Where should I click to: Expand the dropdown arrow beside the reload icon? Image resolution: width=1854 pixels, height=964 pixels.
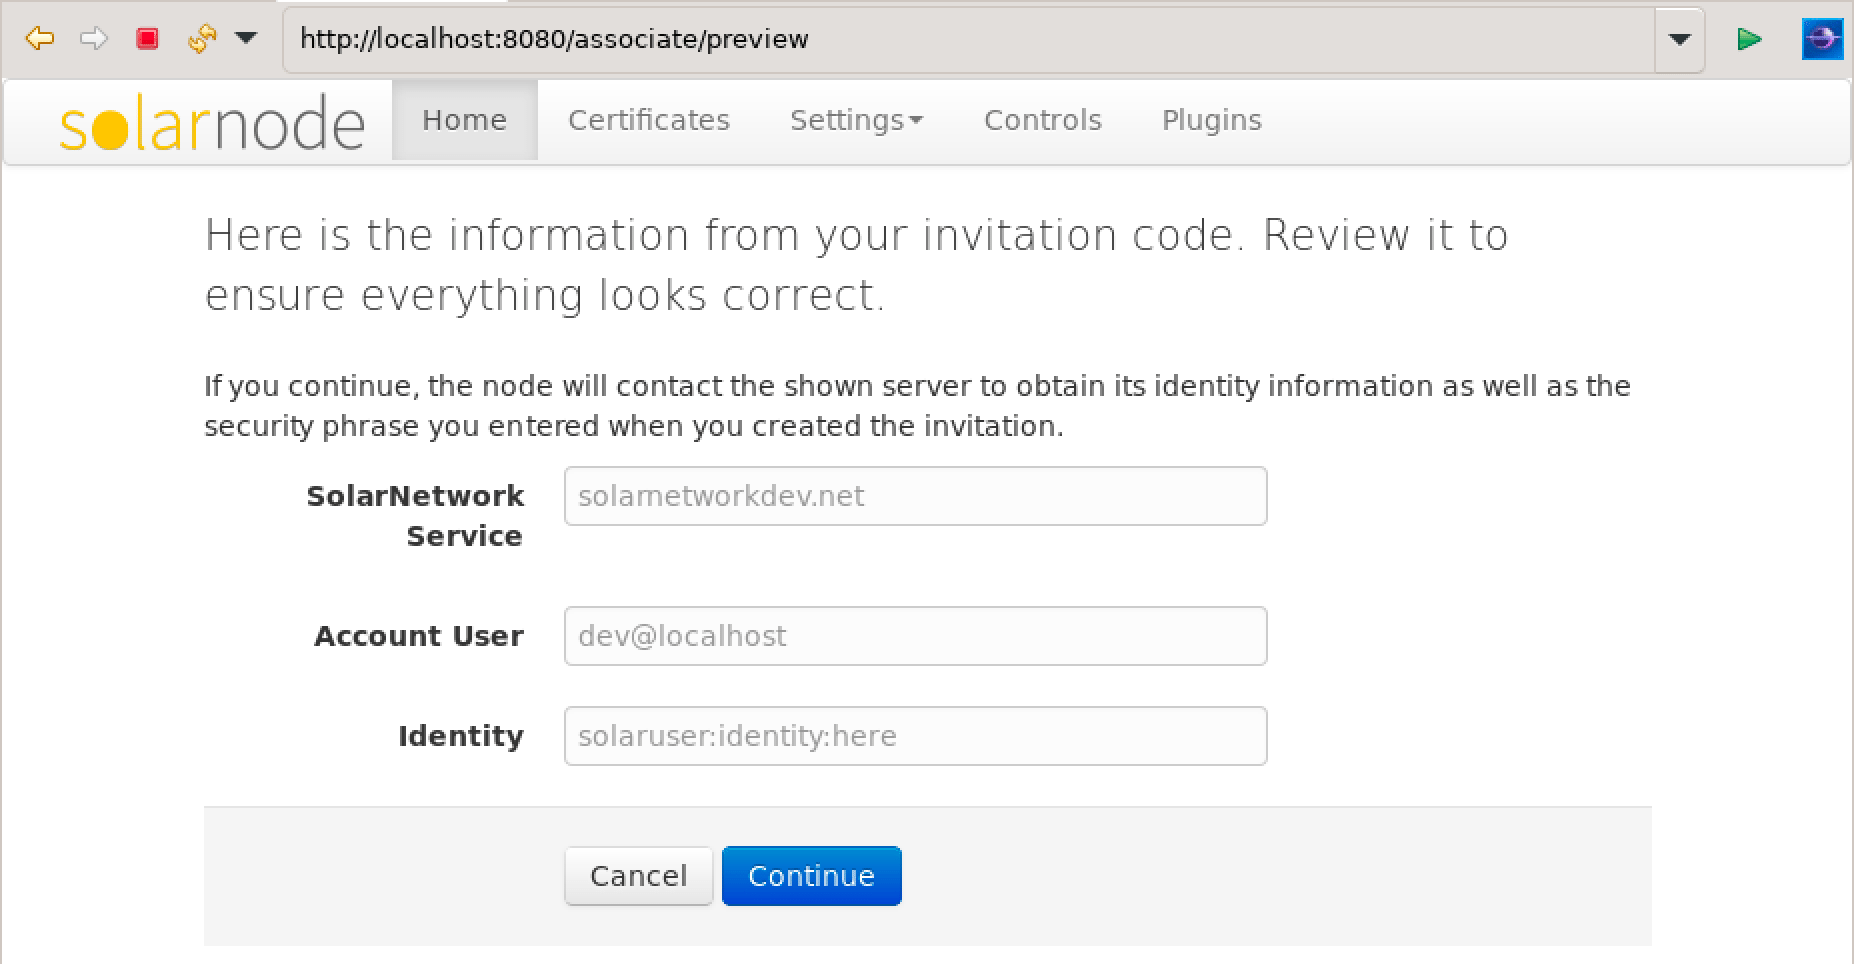point(245,38)
